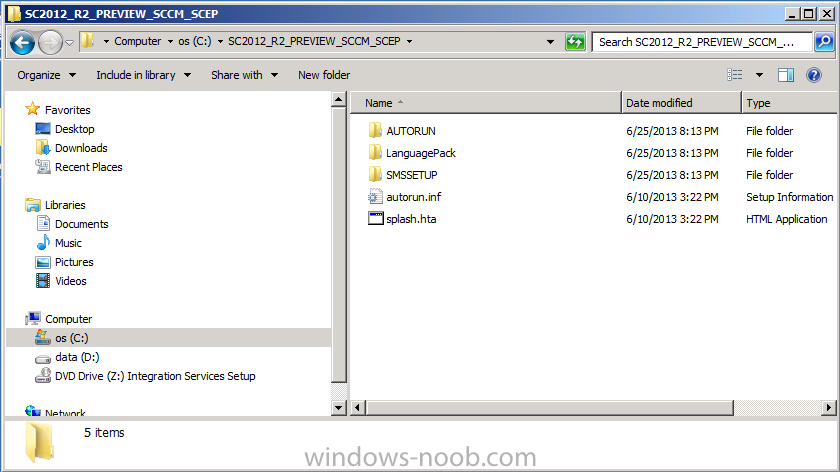Sort by the Date modified column header

(x=681, y=103)
